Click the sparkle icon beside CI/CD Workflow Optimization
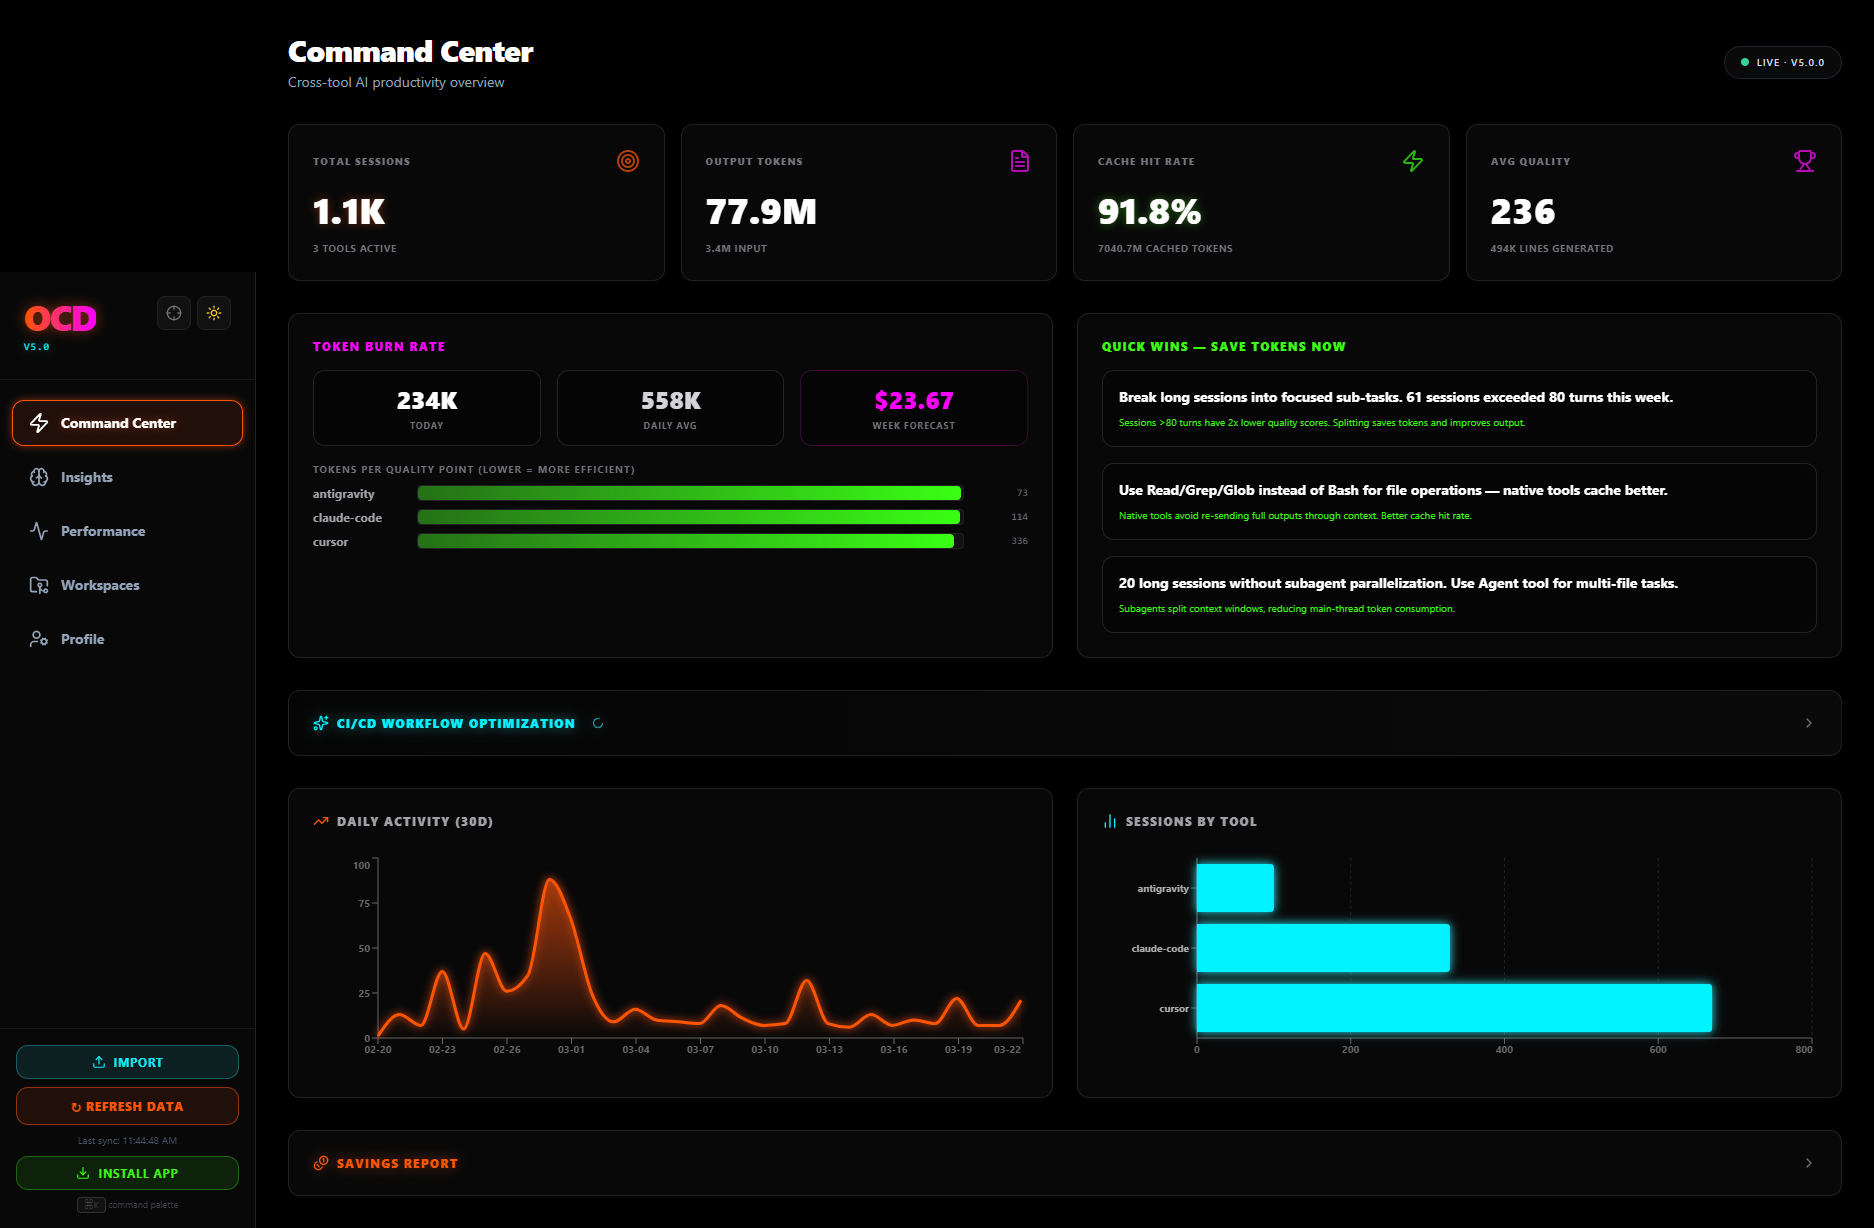The width and height of the screenshot is (1874, 1228). pyautogui.click(x=321, y=723)
